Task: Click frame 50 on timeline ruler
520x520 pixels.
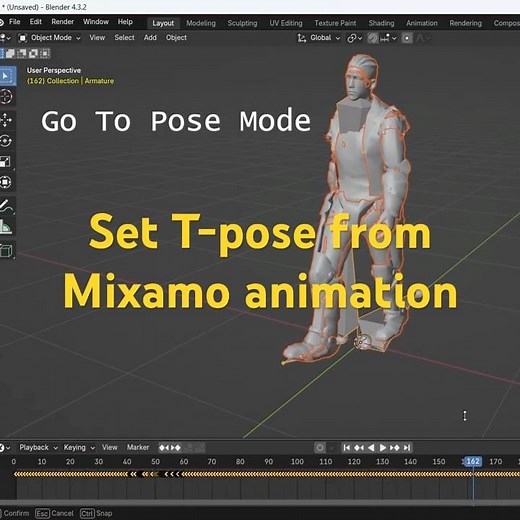Action: point(155,462)
